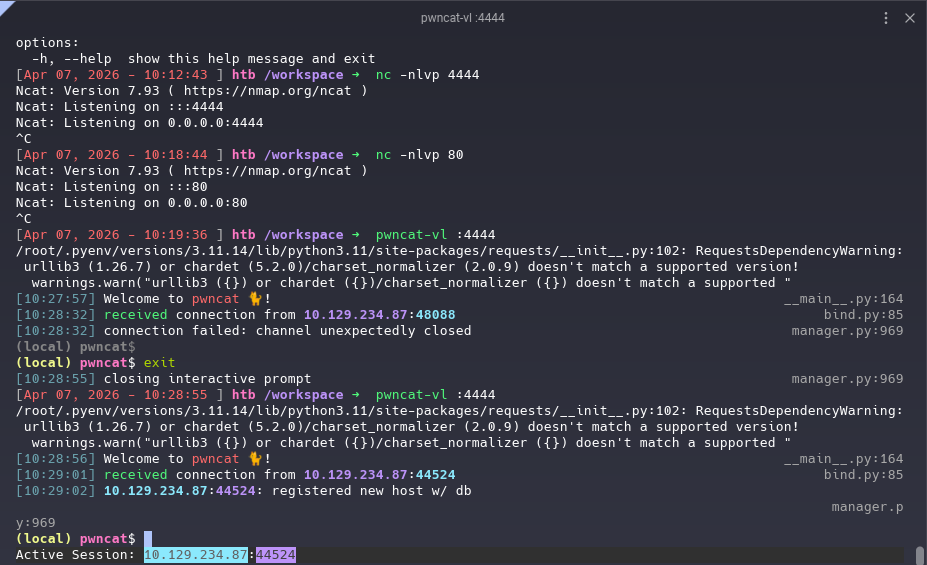927x565 pixels.
Task: Click the highlighted Active Session IP 10.129.234.87
Action: pos(195,555)
